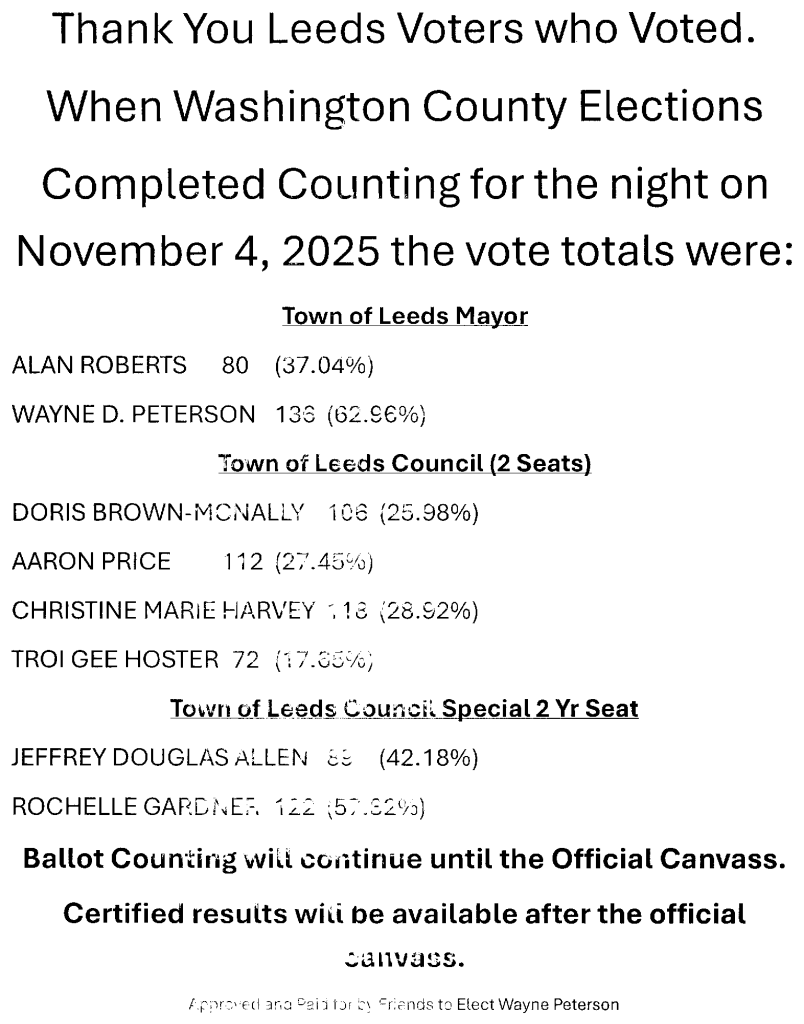The width and height of the screenshot is (804, 1024).
Task: Click Doris Brown-McNally's 25.98% percentage
Action: [429, 513]
